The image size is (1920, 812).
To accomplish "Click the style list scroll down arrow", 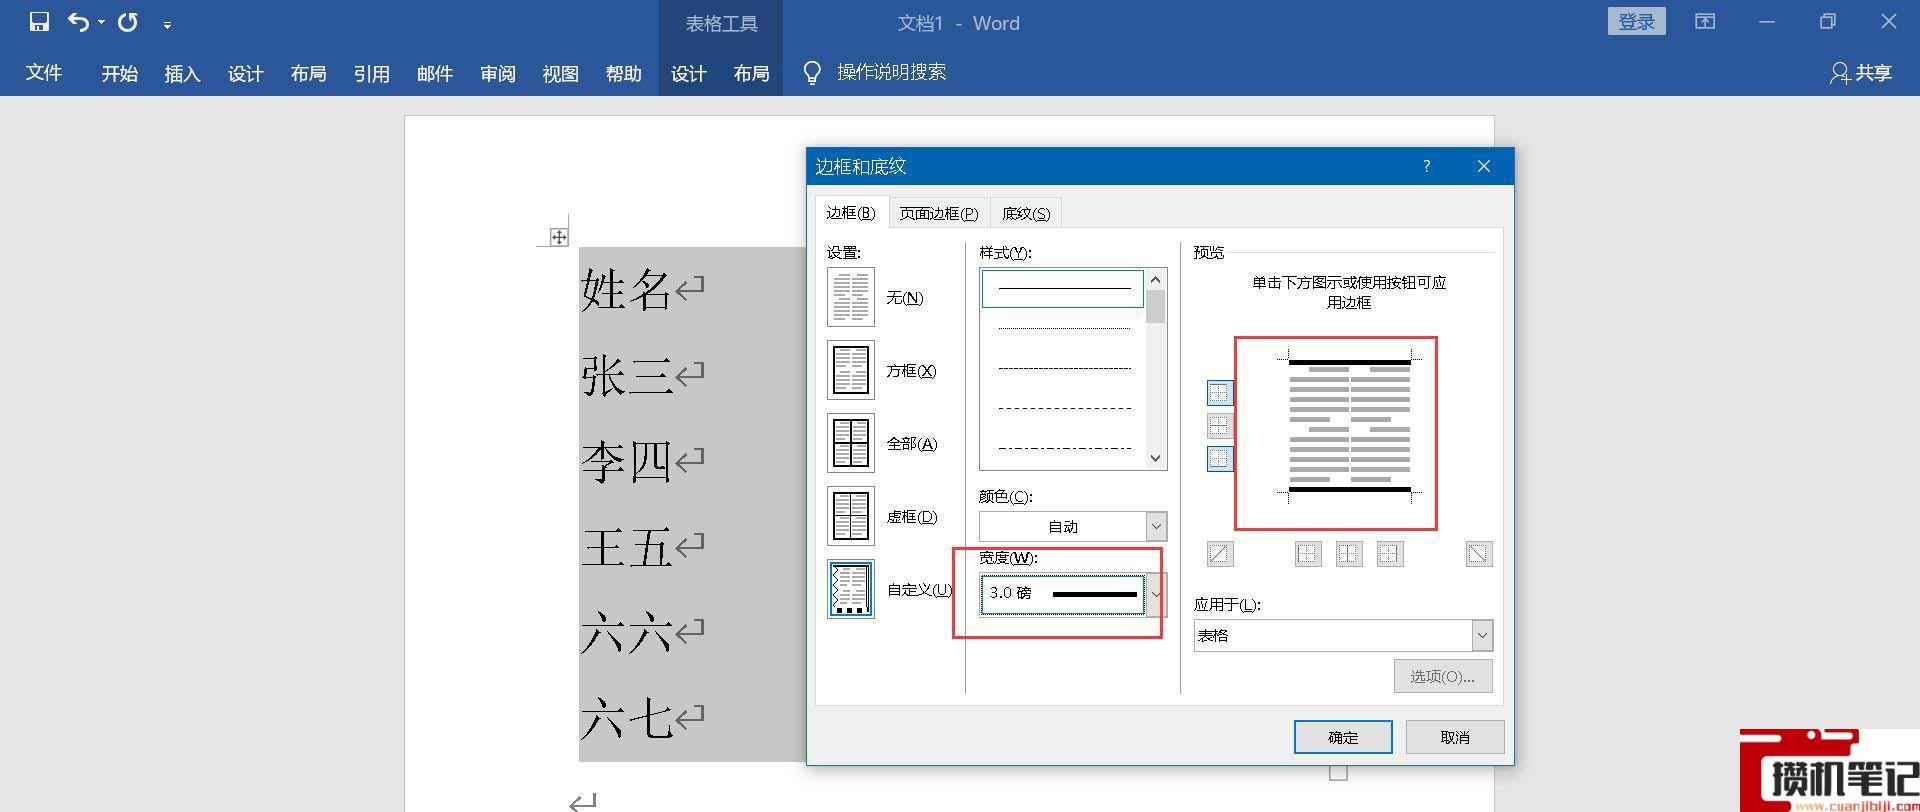I will pos(1156,459).
